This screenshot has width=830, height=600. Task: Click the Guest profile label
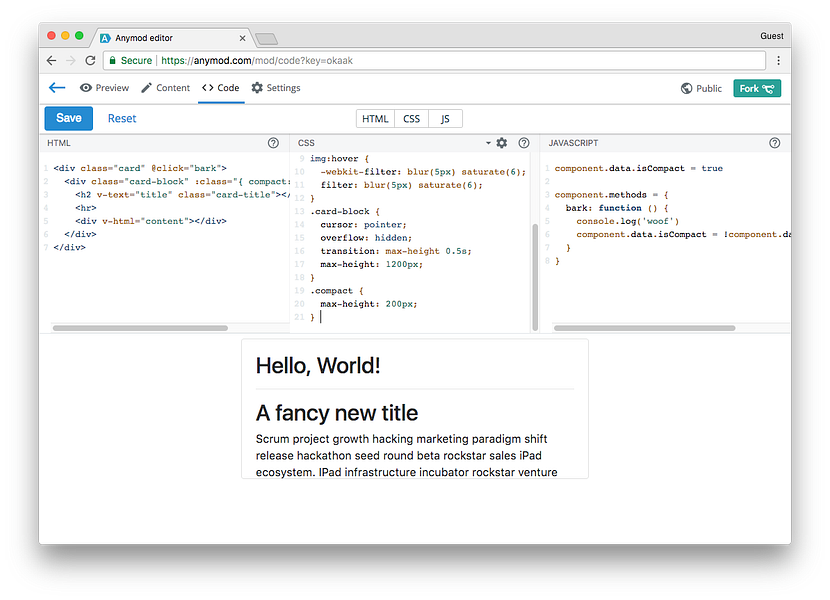(772, 36)
